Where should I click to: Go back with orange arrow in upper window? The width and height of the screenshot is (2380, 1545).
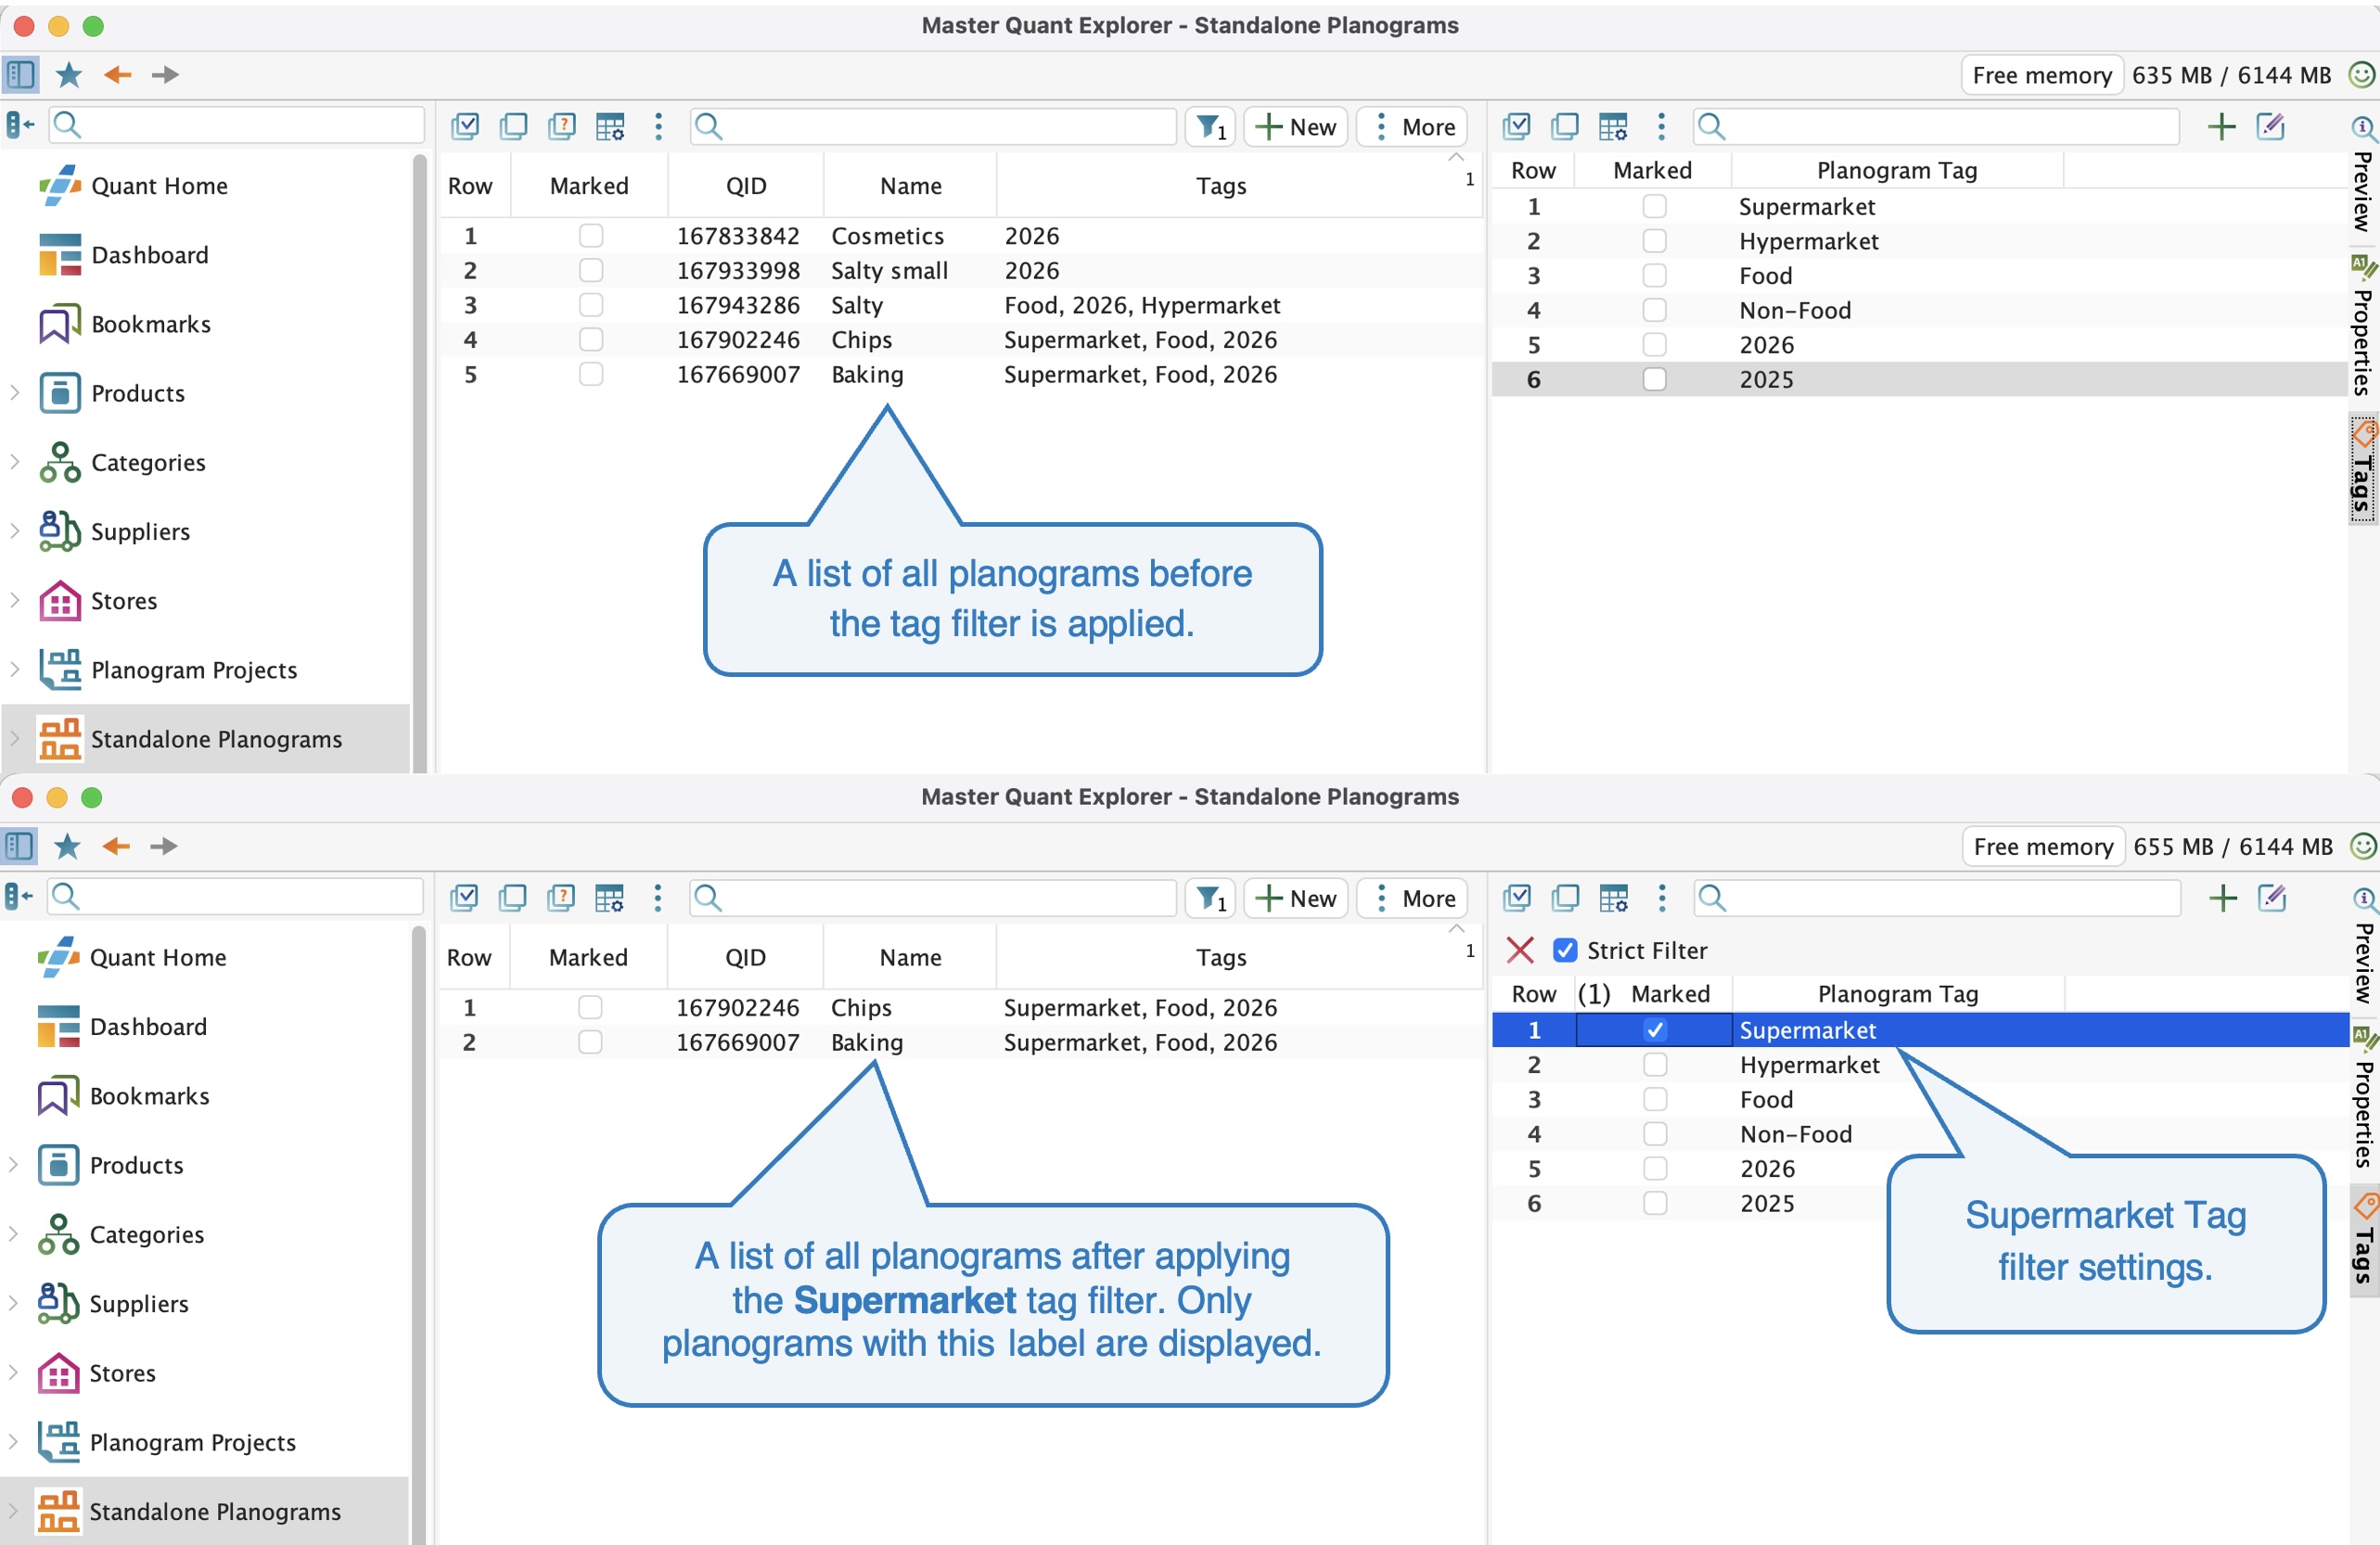pos(118,75)
